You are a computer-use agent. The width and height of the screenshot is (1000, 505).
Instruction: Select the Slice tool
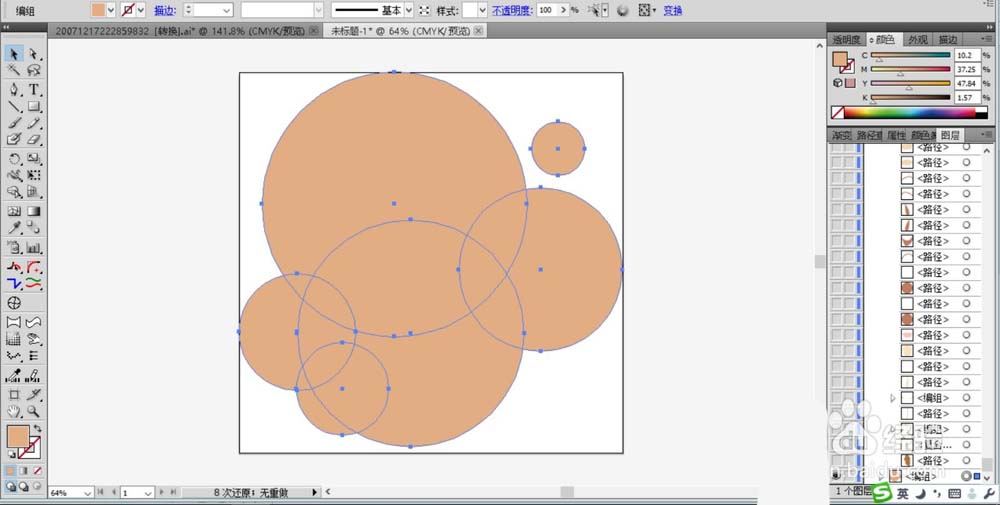pyautogui.click(x=34, y=395)
